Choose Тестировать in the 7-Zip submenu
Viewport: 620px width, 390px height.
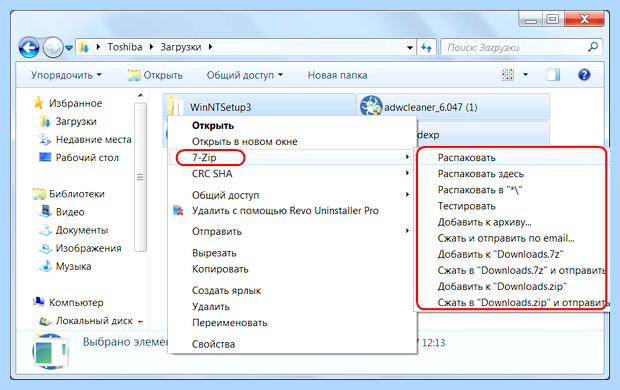tap(512, 206)
